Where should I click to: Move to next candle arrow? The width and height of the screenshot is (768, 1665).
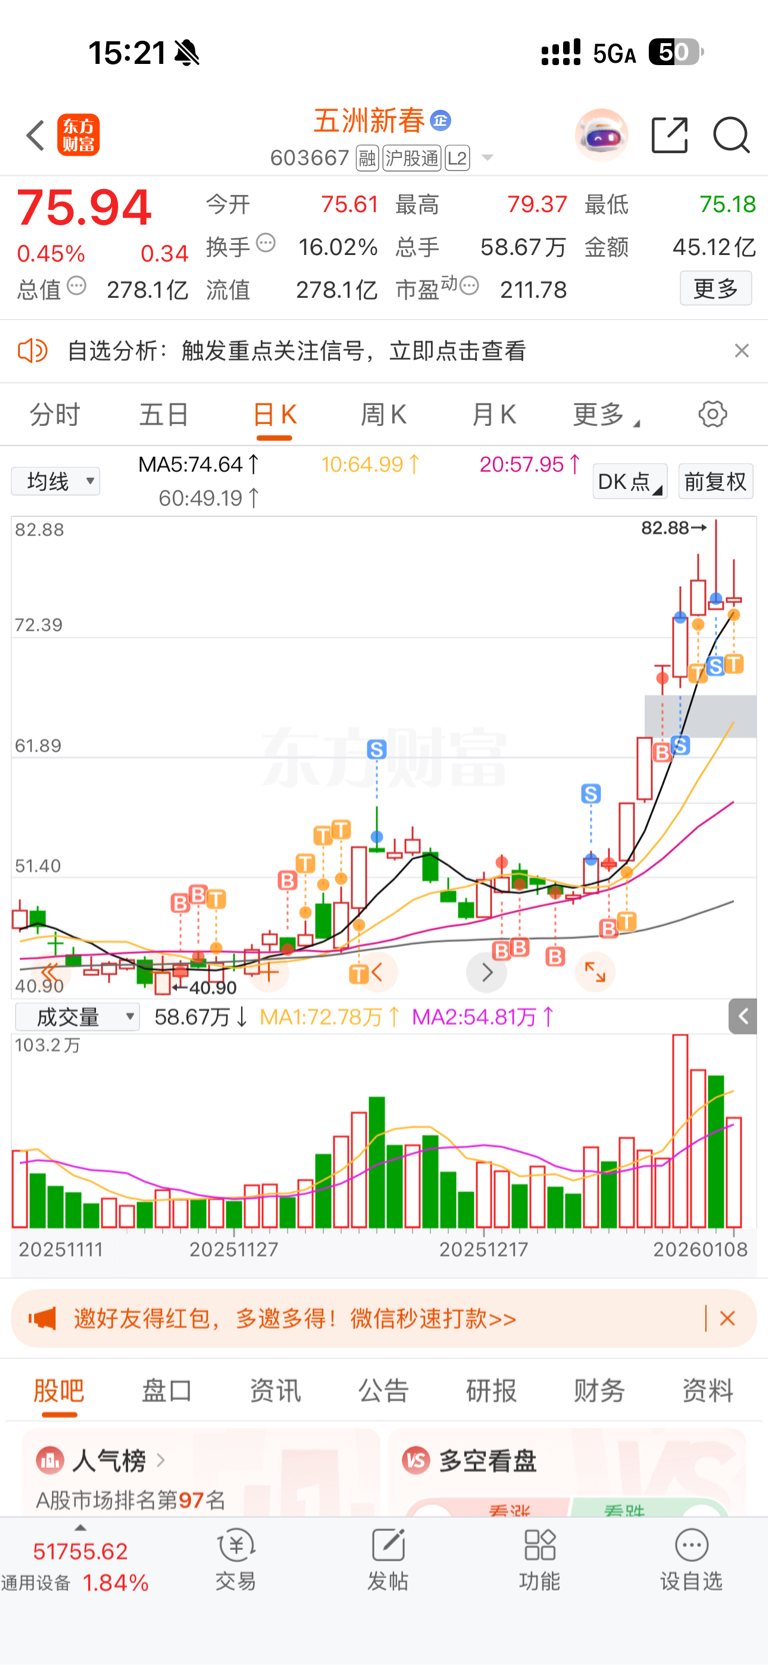487,972
